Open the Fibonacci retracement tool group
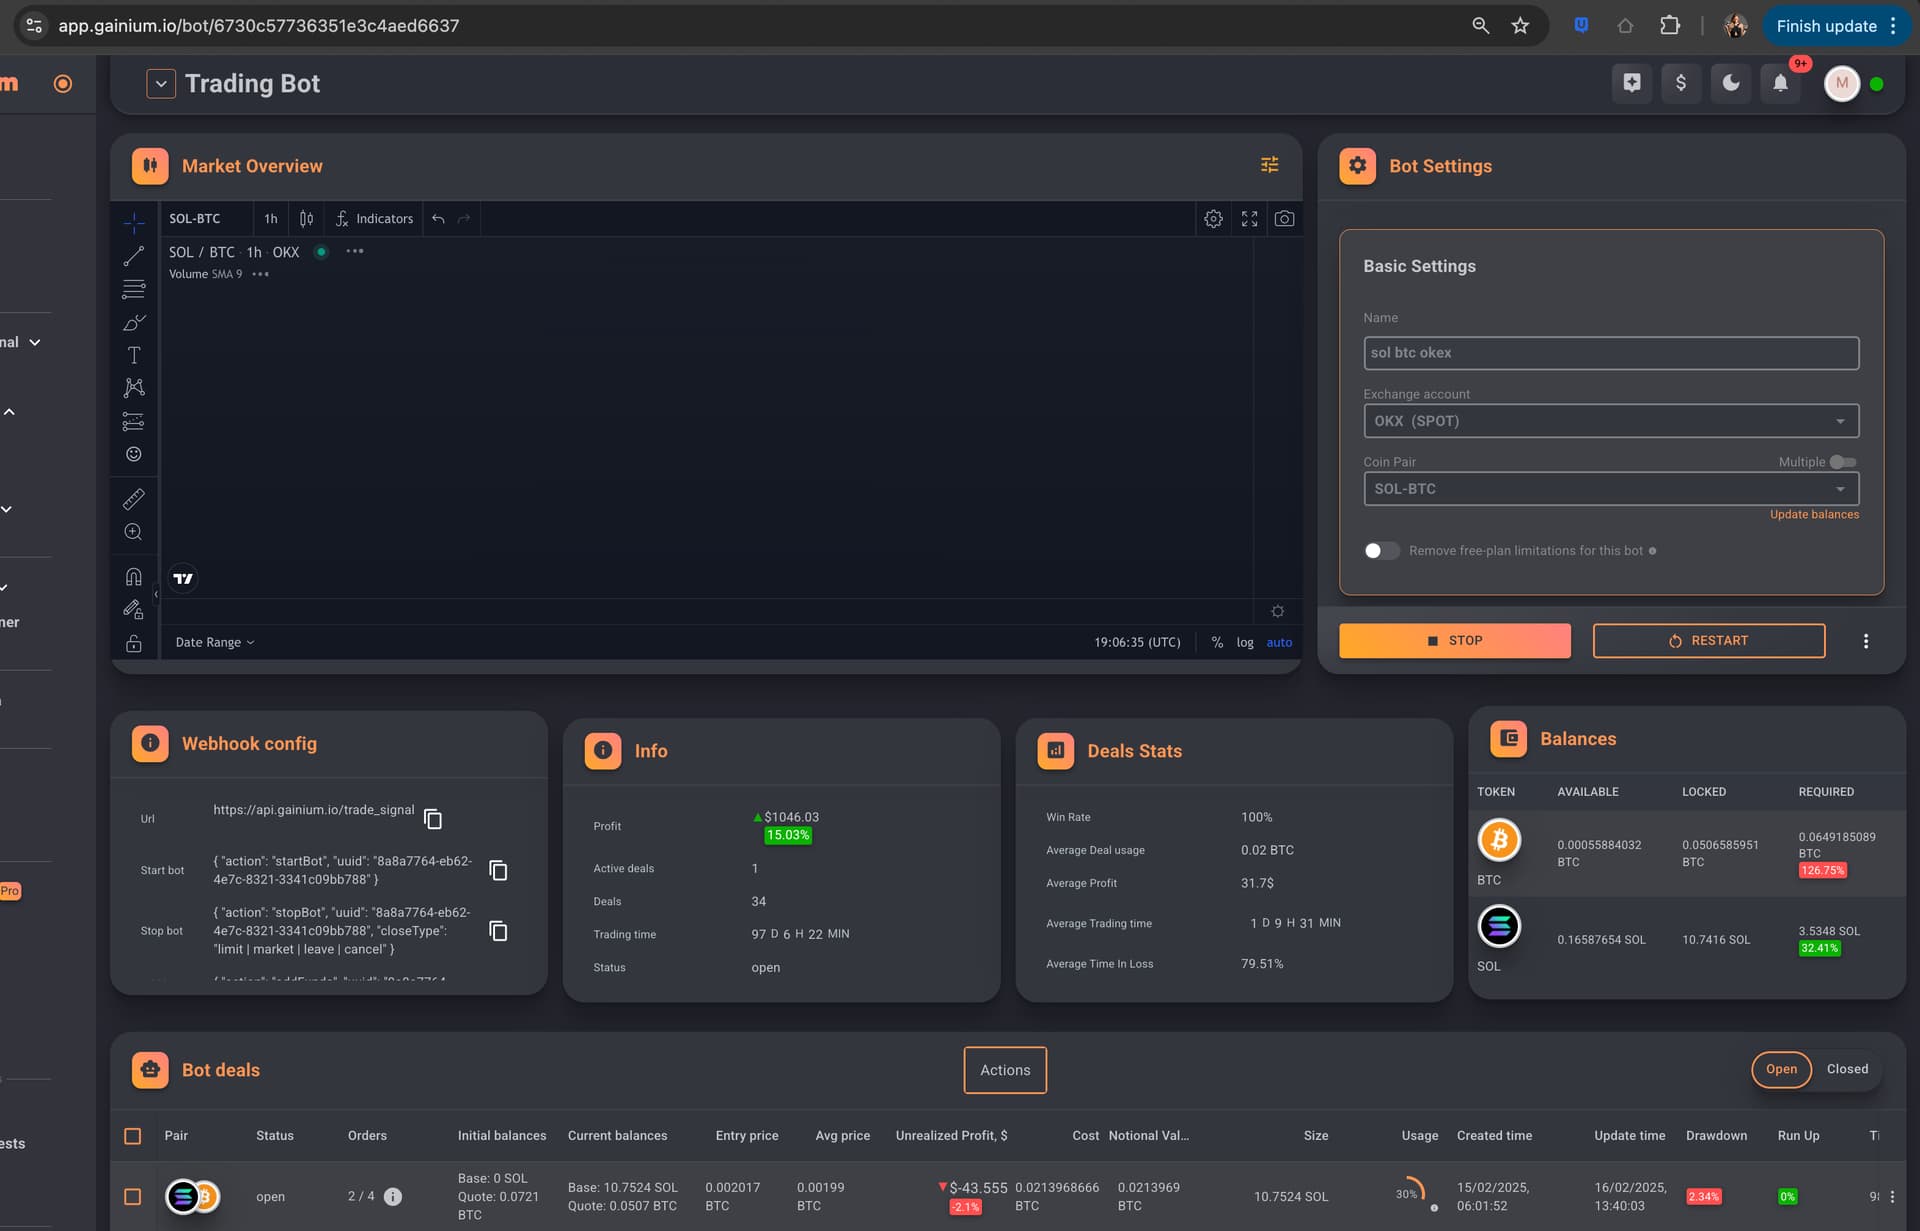 (x=134, y=289)
